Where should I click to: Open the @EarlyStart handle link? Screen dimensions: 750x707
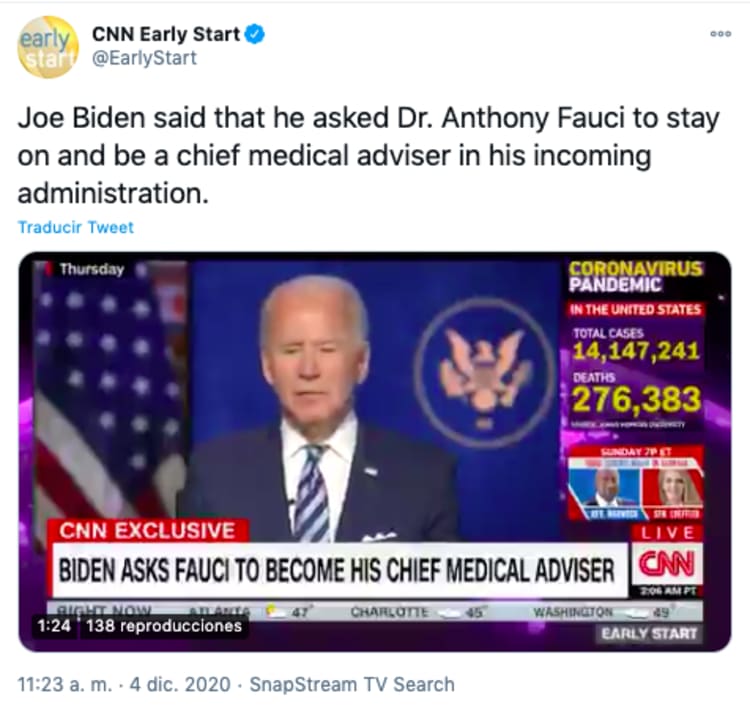pyautogui.click(x=144, y=58)
